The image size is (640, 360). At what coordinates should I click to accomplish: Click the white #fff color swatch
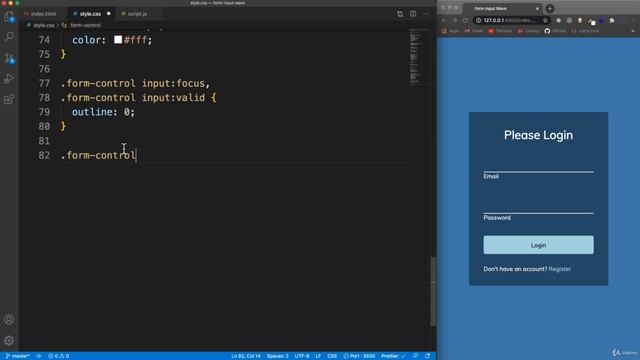(x=118, y=40)
